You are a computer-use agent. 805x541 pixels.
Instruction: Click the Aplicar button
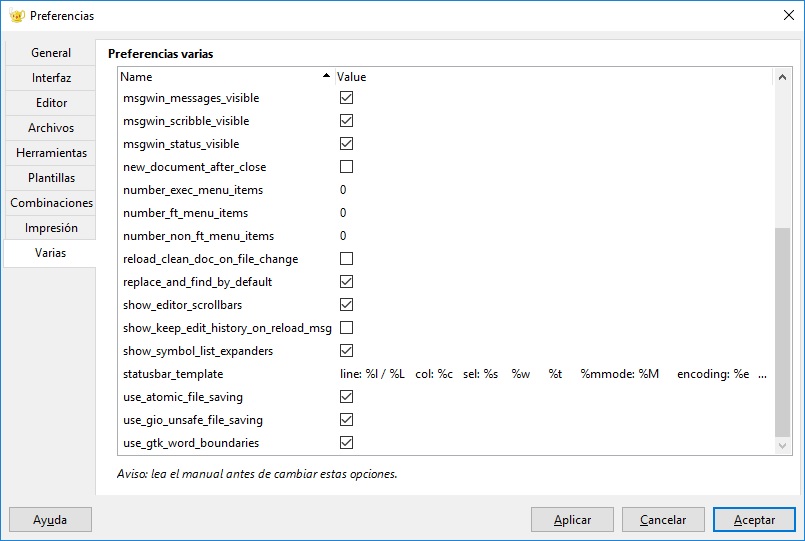(x=572, y=520)
